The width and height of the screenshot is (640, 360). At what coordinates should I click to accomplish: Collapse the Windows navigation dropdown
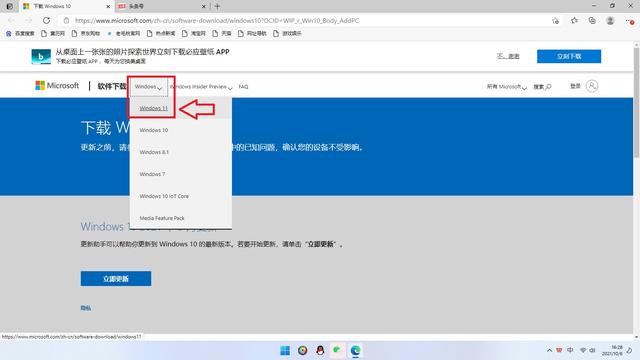[x=149, y=87]
